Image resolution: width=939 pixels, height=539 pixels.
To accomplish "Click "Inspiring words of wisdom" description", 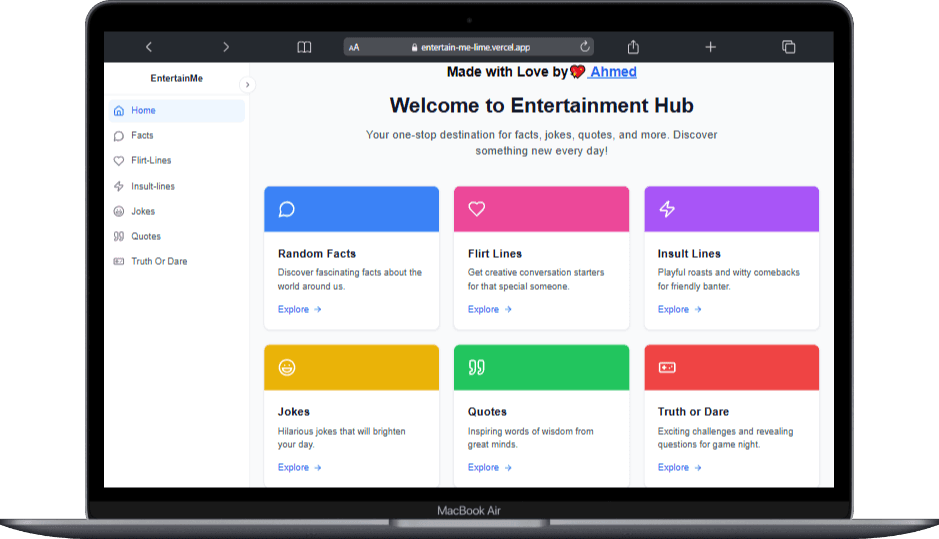I will 531,438.
